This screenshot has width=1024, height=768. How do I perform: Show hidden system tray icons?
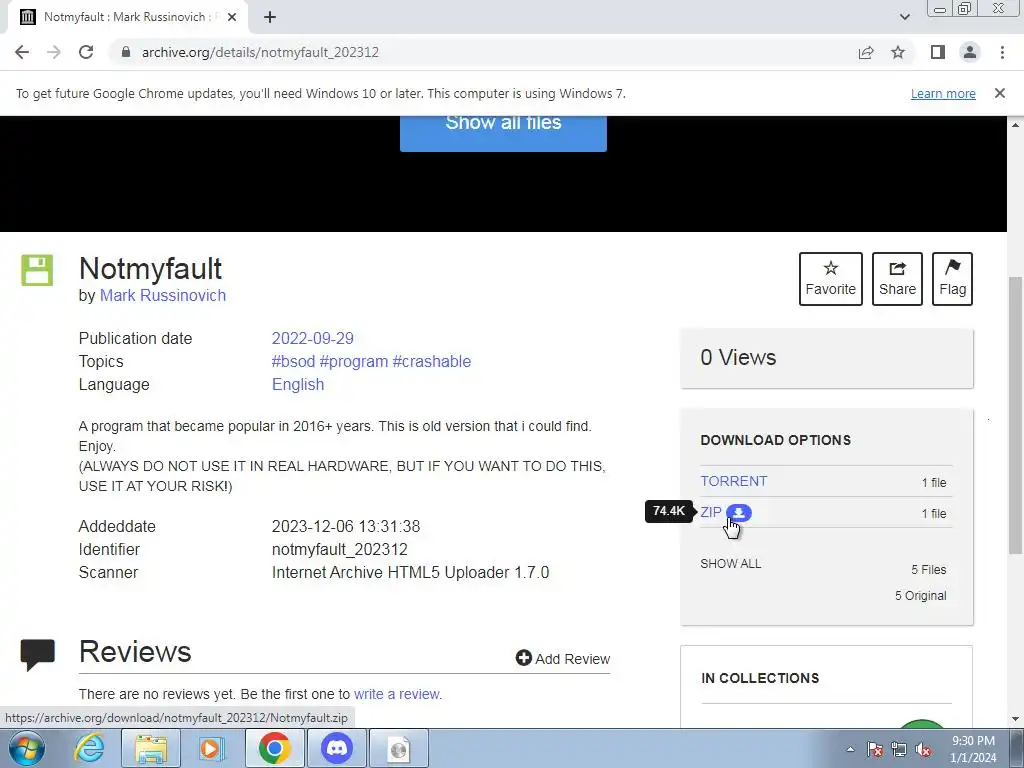850,749
